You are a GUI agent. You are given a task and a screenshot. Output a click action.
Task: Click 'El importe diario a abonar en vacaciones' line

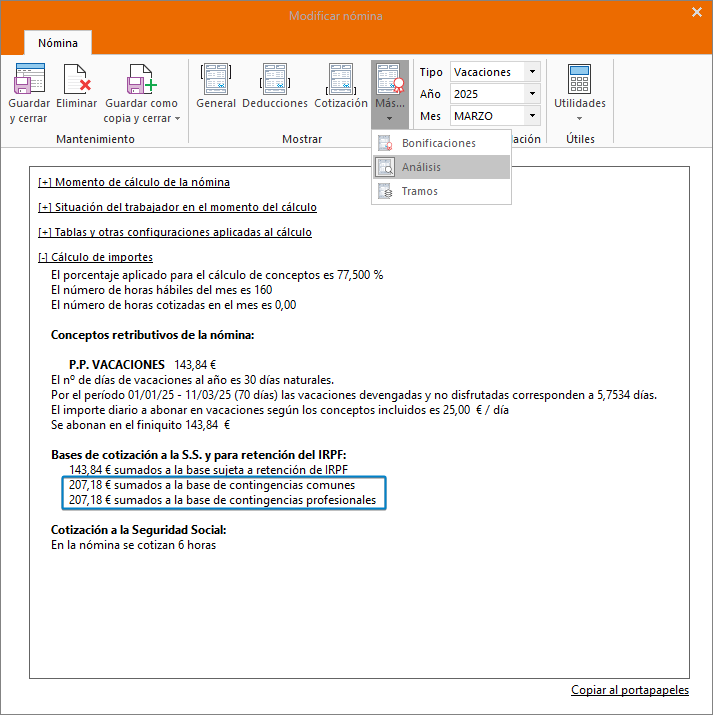280,410
